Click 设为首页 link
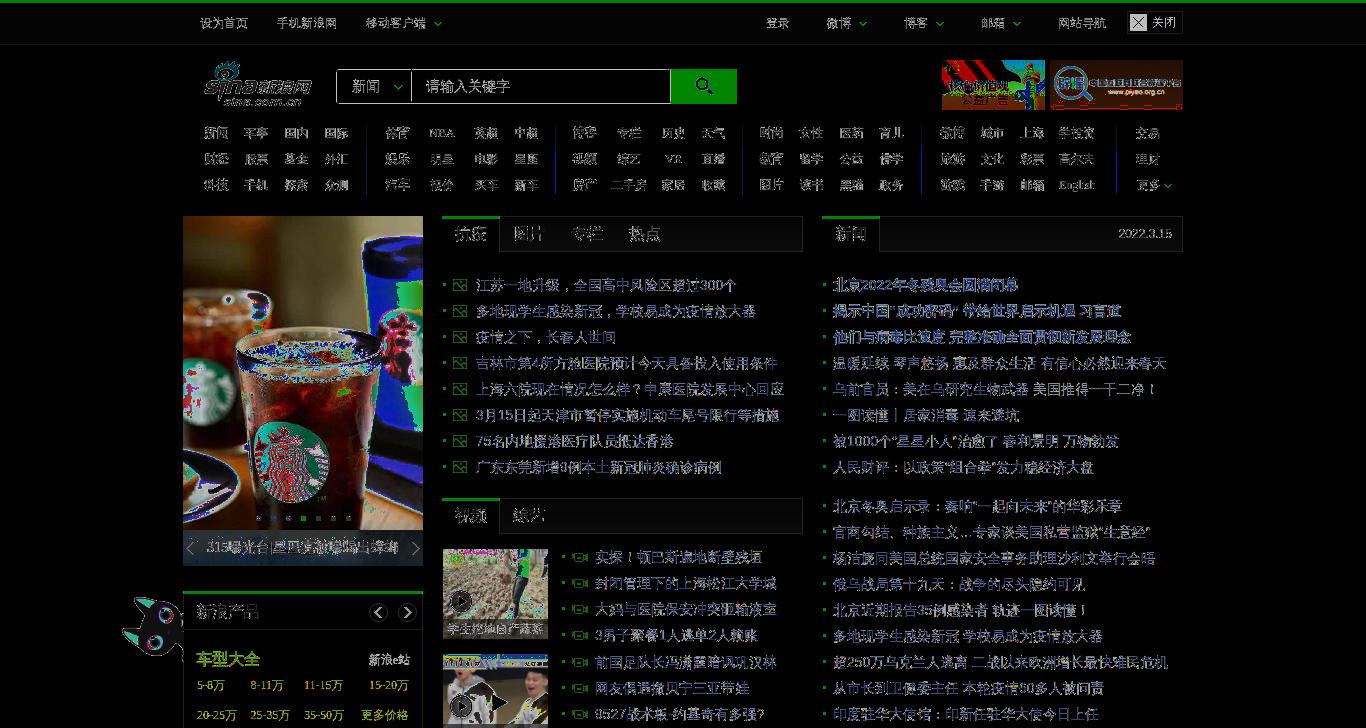The height and width of the screenshot is (728, 1366). point(224,23)
